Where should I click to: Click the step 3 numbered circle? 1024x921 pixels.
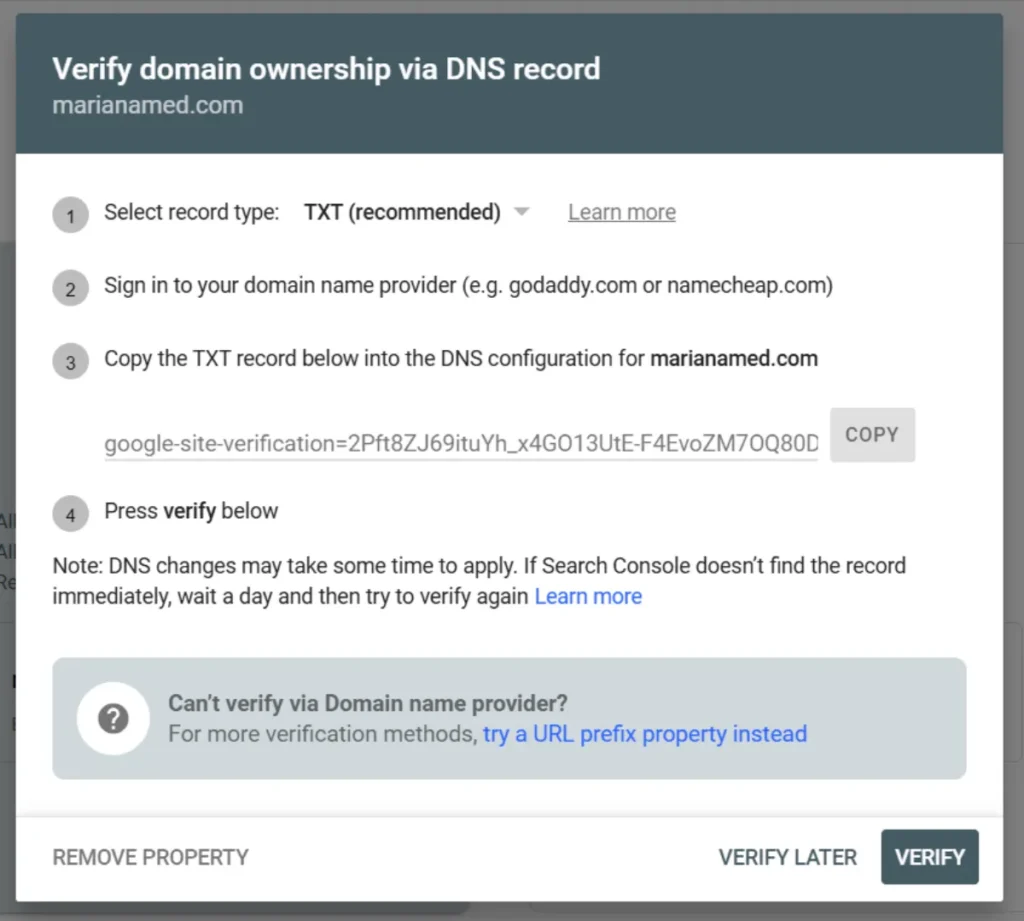click(x=70, y=361)
